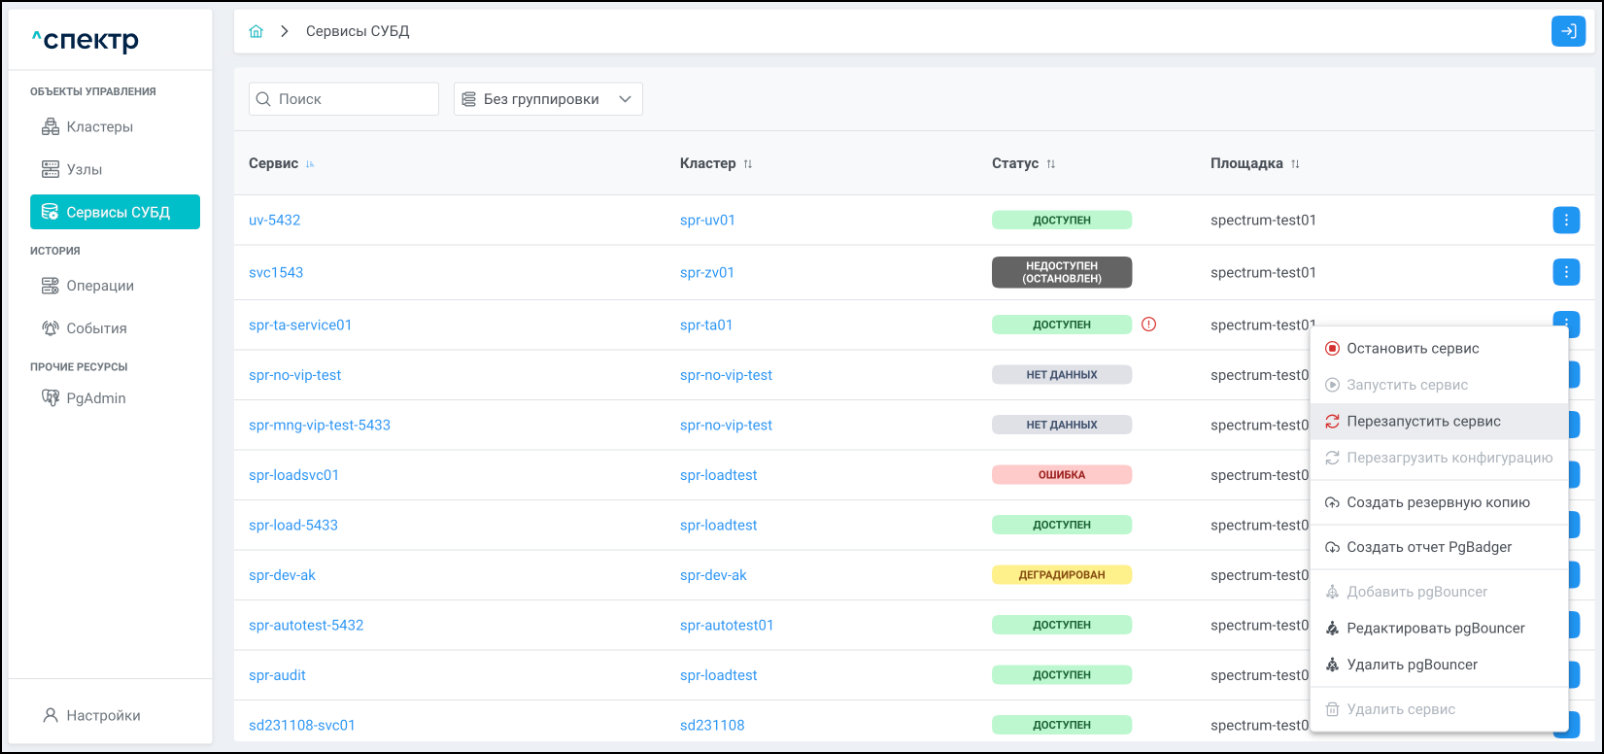Open the three-dot menu for uv-5432 row
This screenshot has height=754, width=1604.
tap(1565, 220)
